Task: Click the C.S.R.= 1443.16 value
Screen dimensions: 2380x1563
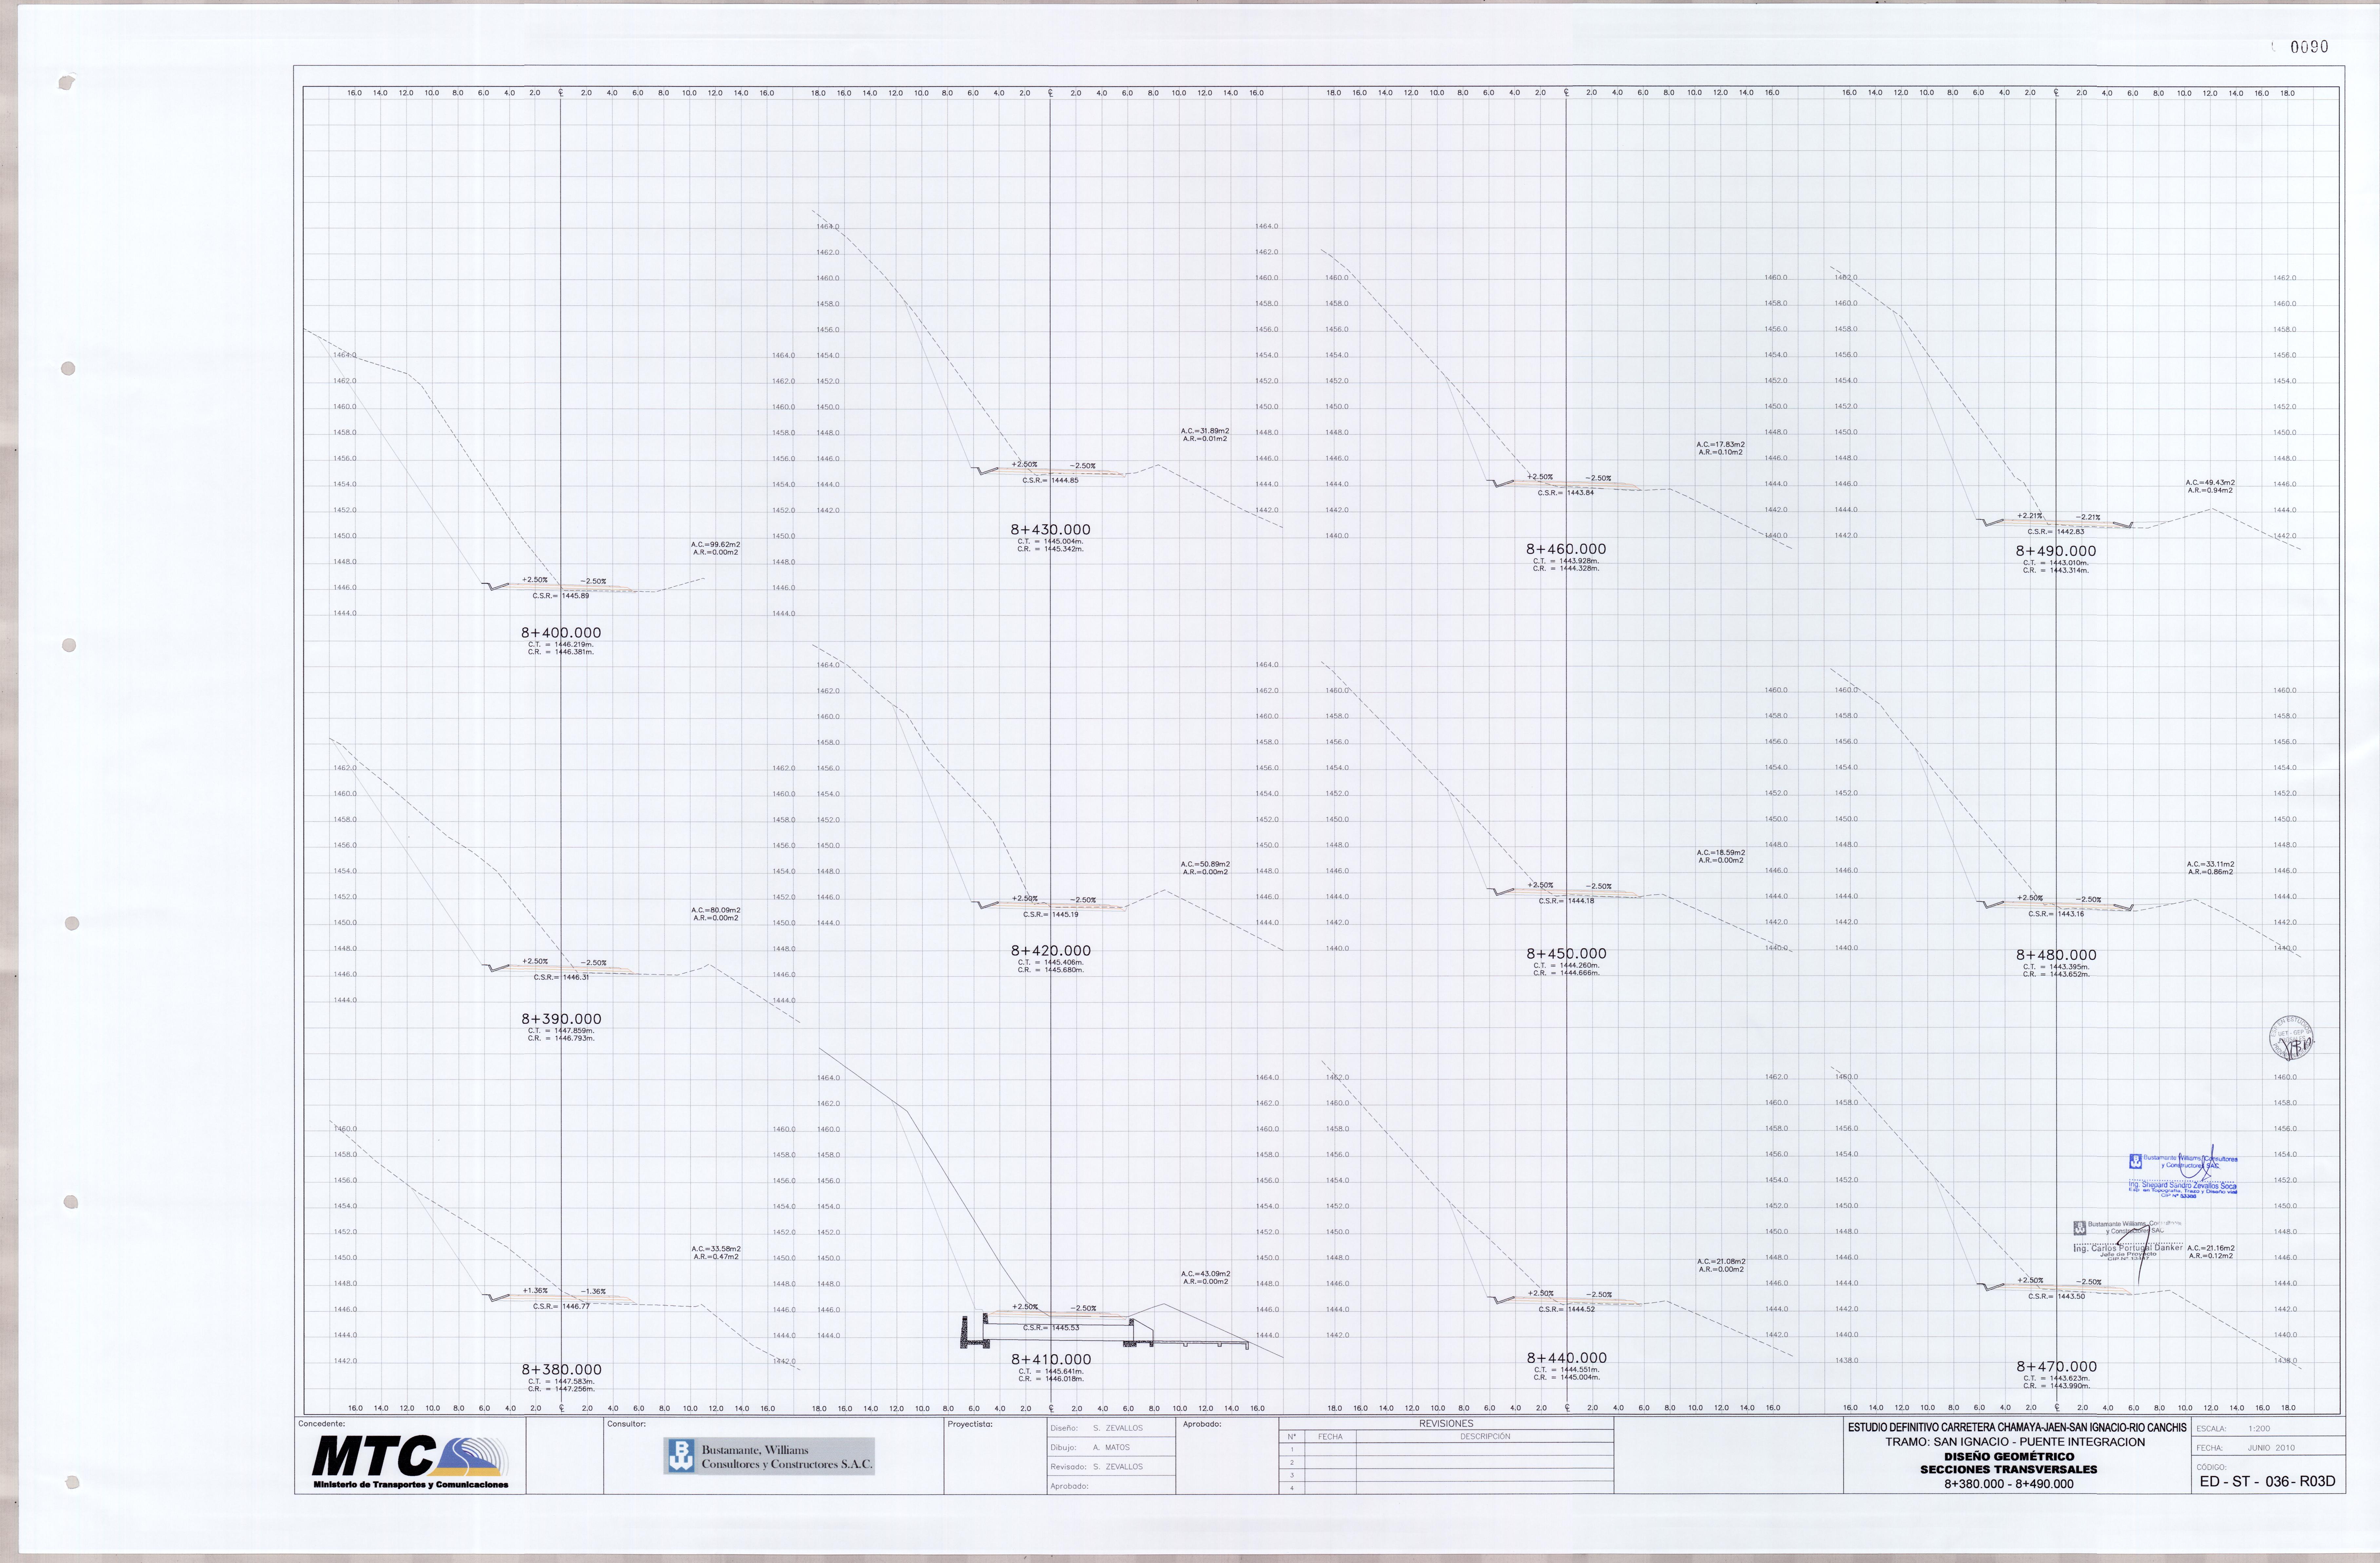Action: point(2056,914)
